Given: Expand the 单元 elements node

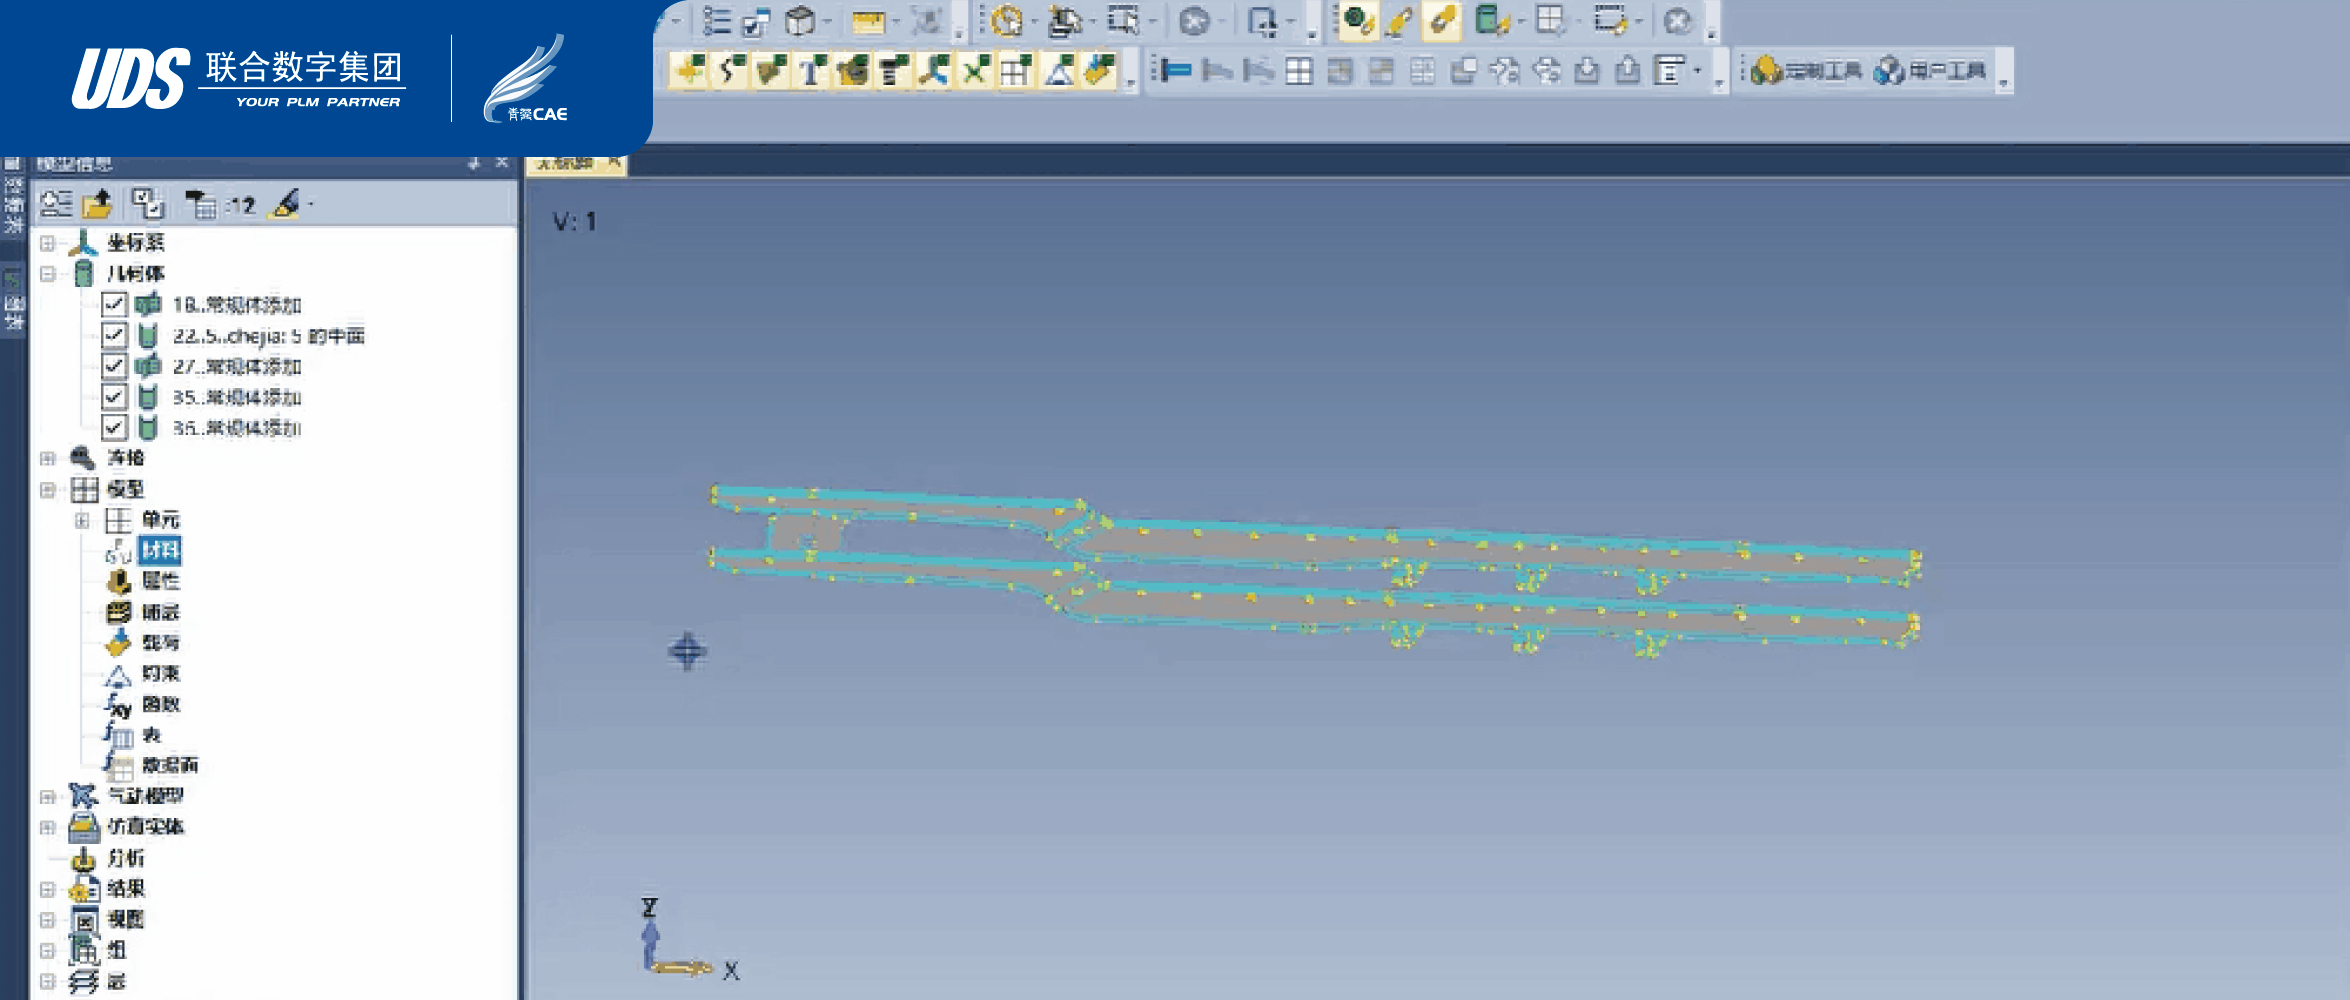Looking at the screenshot, I should 82,520.
